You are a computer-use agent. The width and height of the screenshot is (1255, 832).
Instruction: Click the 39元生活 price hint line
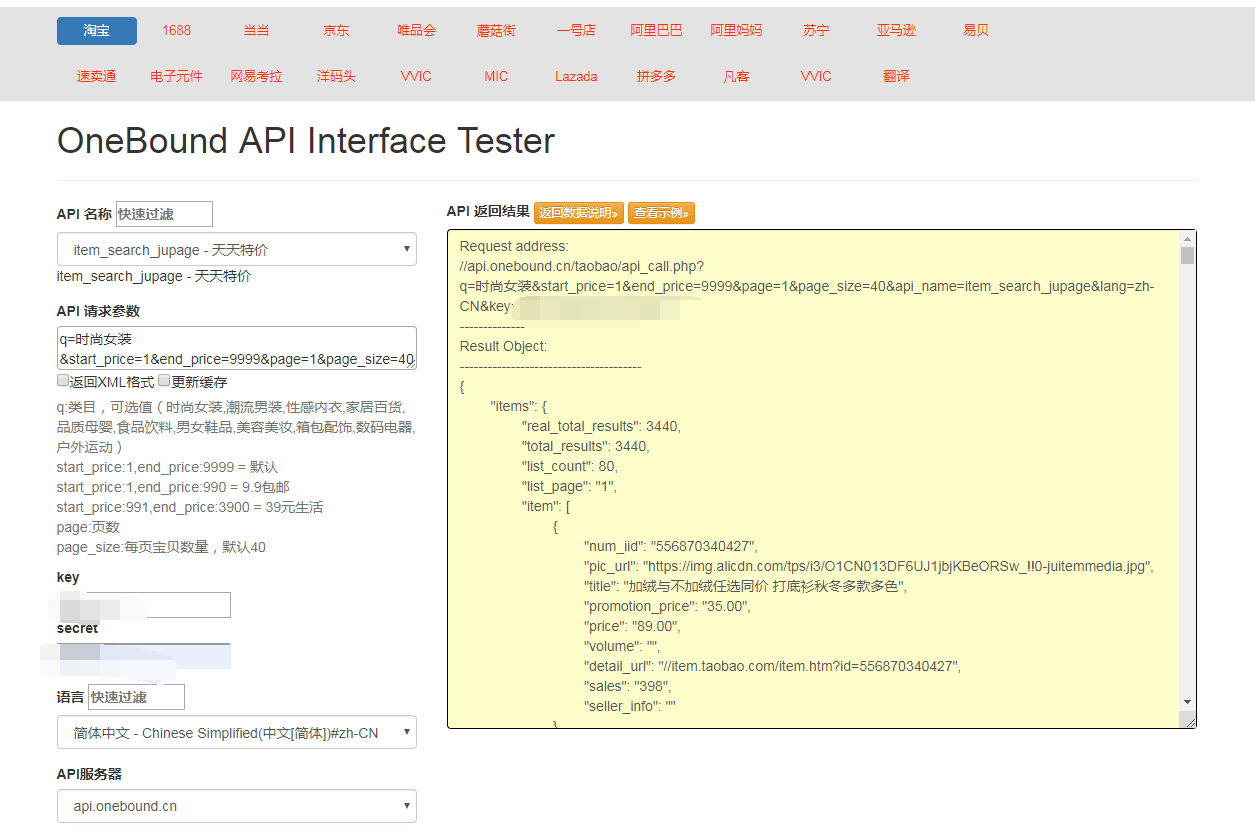(x=190, y=507)
